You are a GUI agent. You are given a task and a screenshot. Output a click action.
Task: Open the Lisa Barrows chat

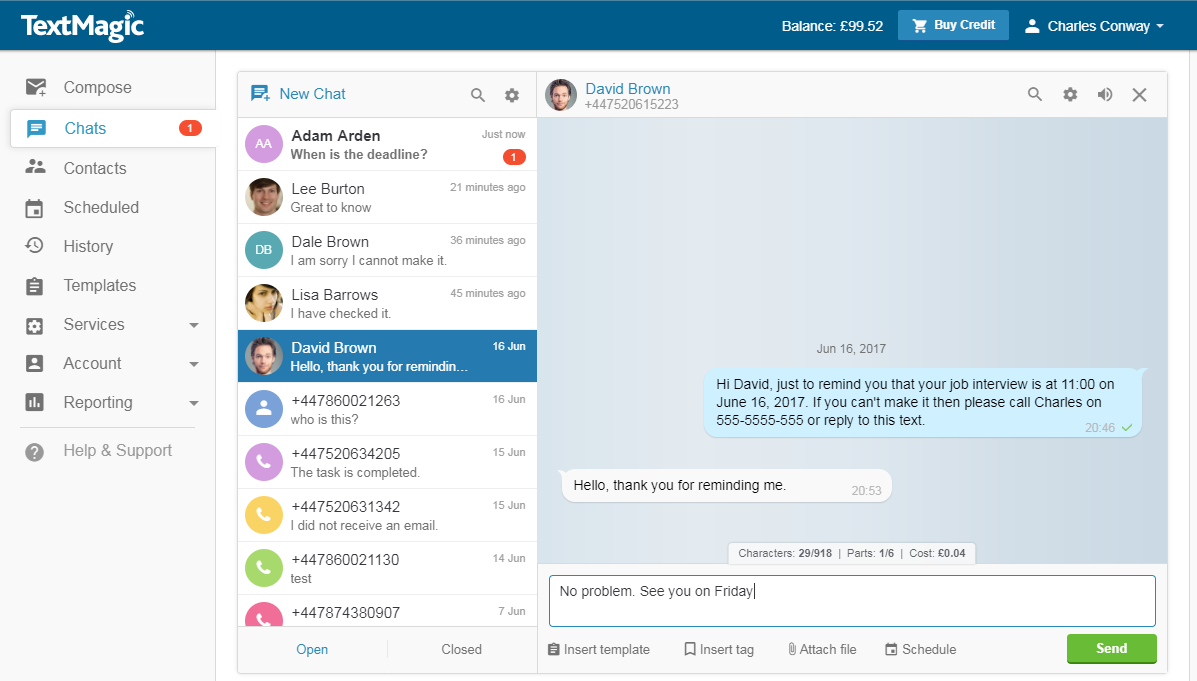tap(387, 303)
